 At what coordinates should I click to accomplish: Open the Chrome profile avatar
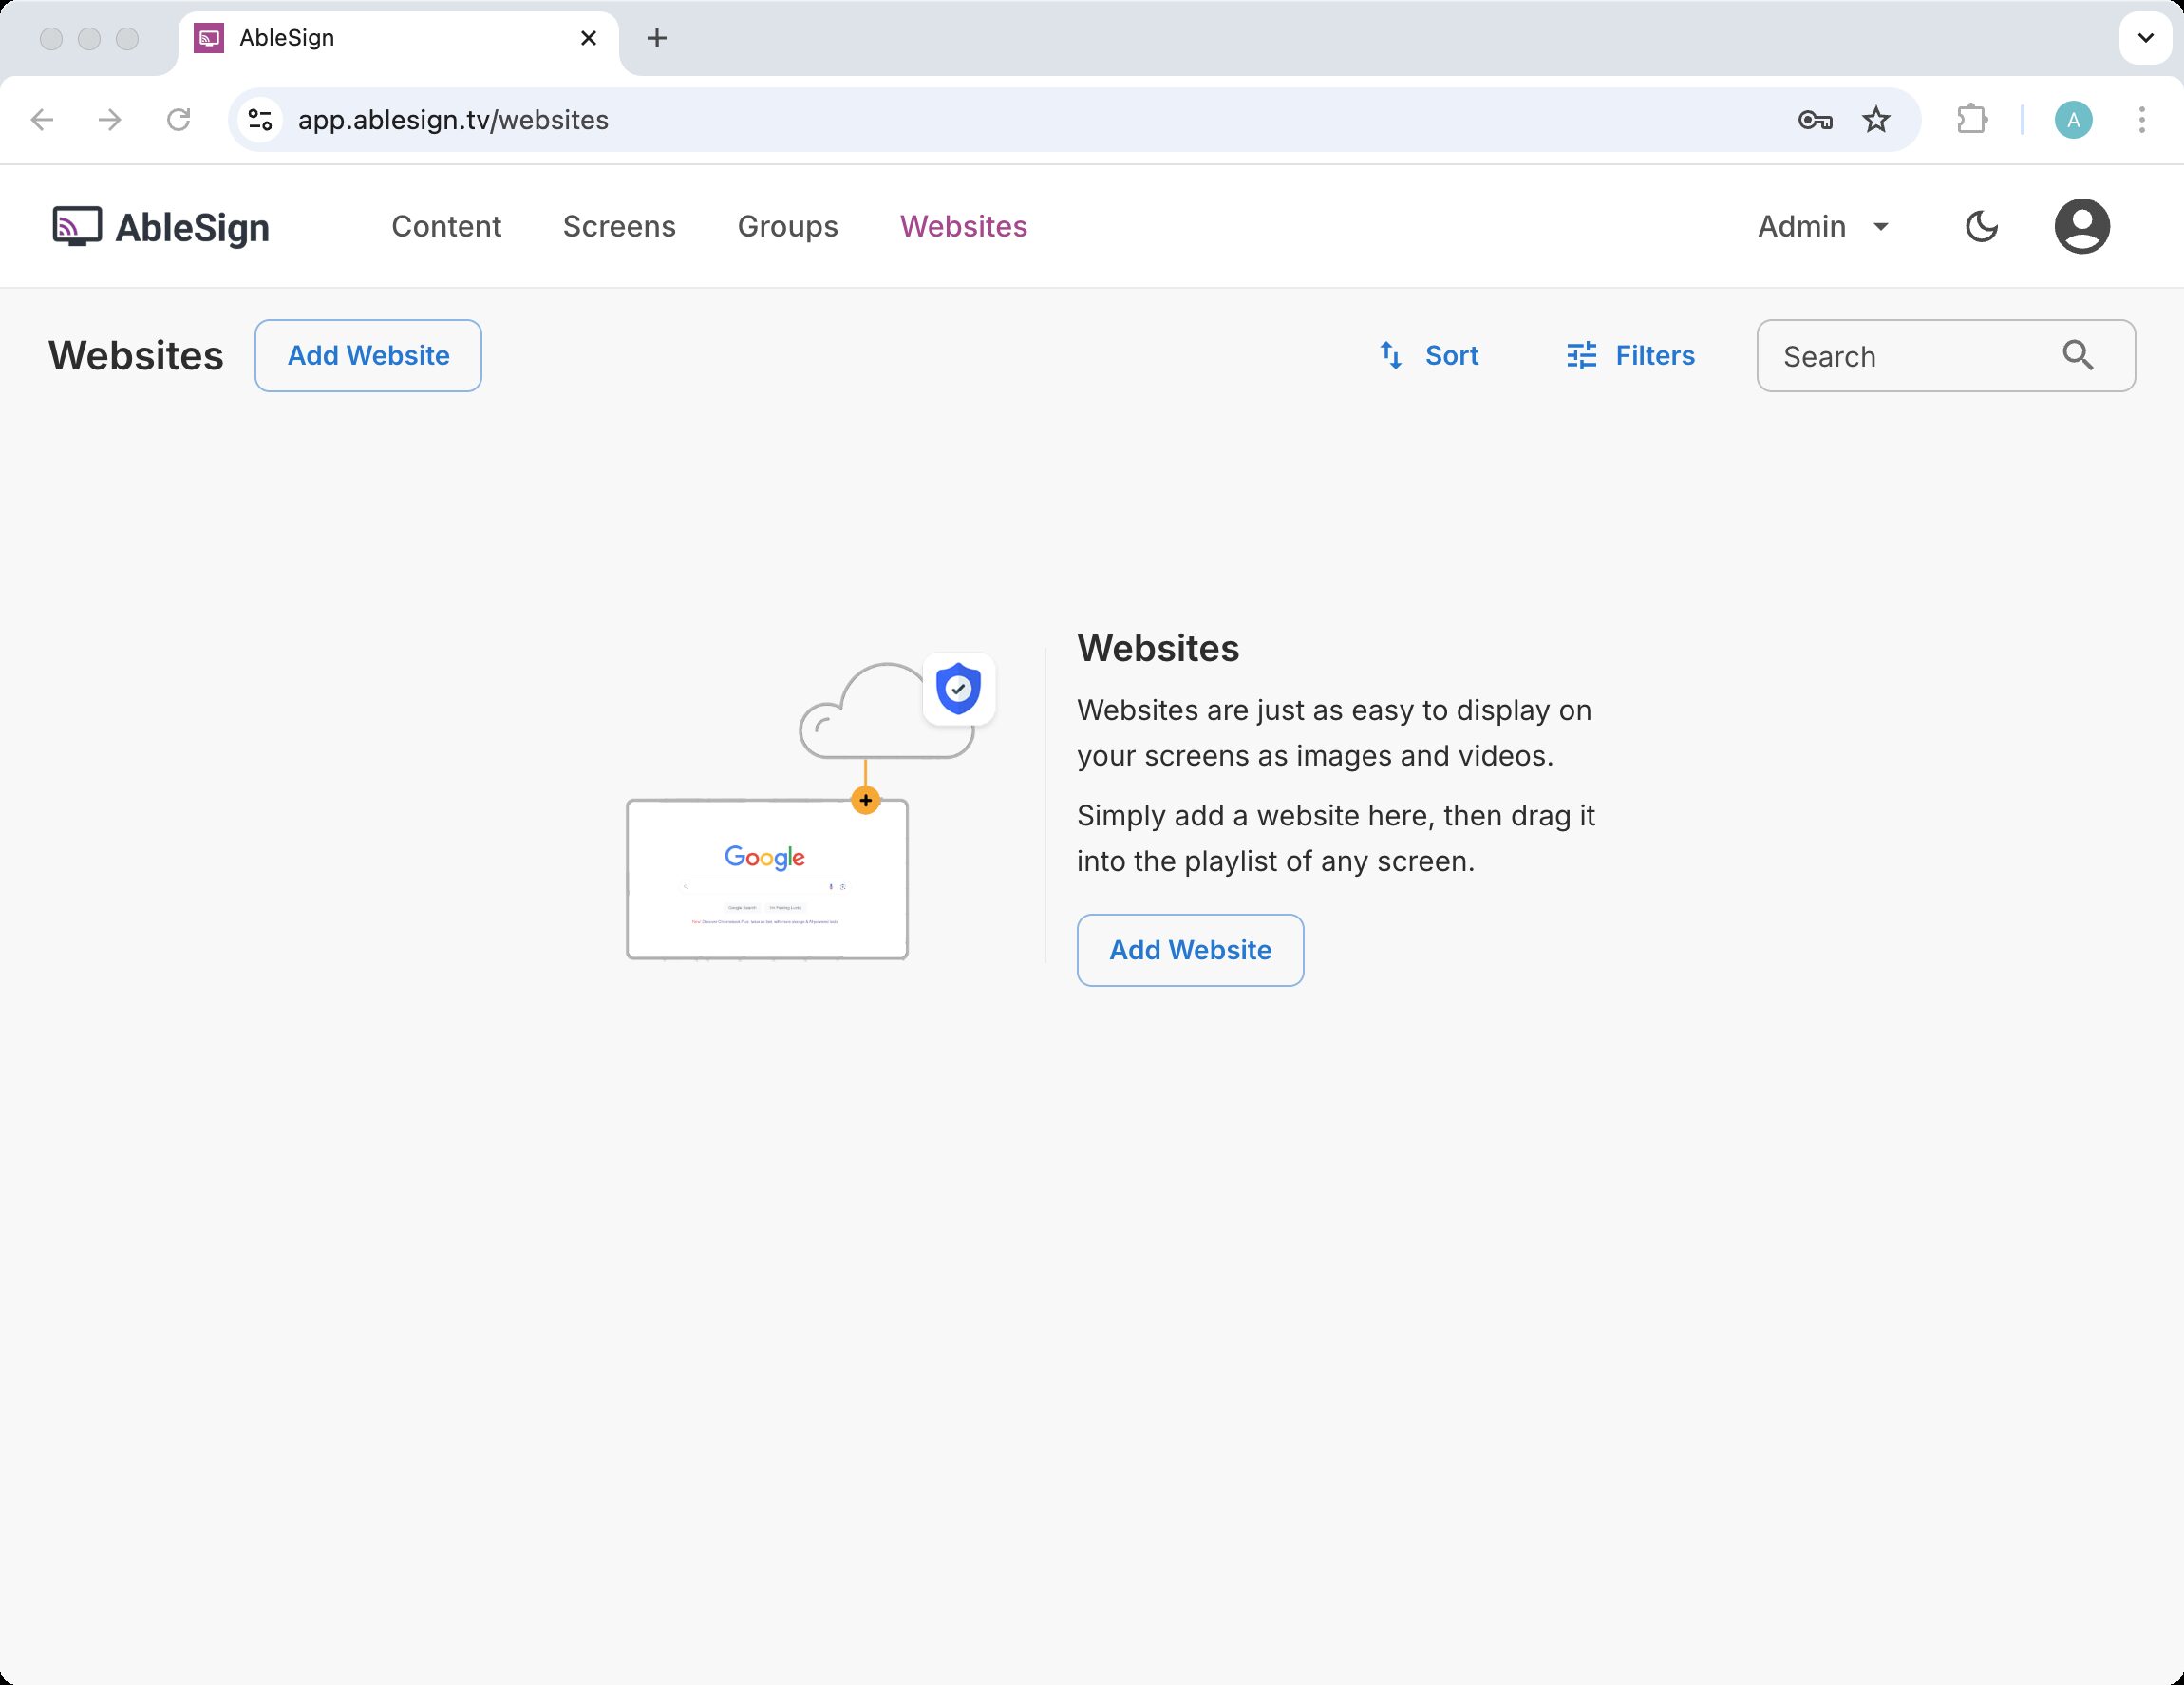tap(2073, 120)
